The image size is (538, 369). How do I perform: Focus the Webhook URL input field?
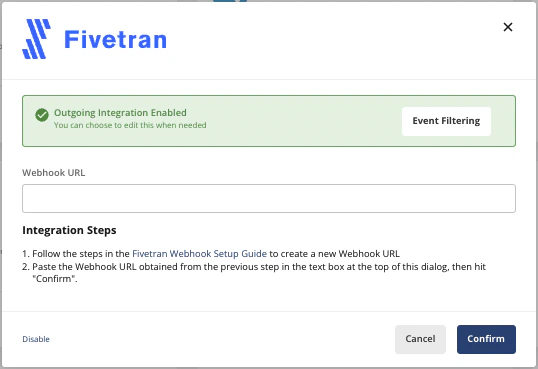pos(269,198)
